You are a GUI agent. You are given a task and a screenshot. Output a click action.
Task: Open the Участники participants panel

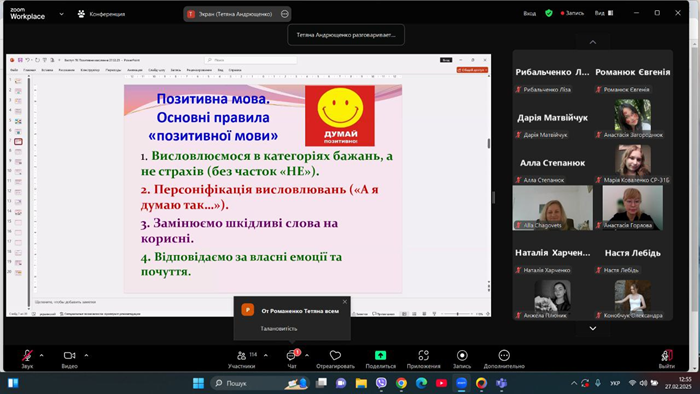coord(242,359)
